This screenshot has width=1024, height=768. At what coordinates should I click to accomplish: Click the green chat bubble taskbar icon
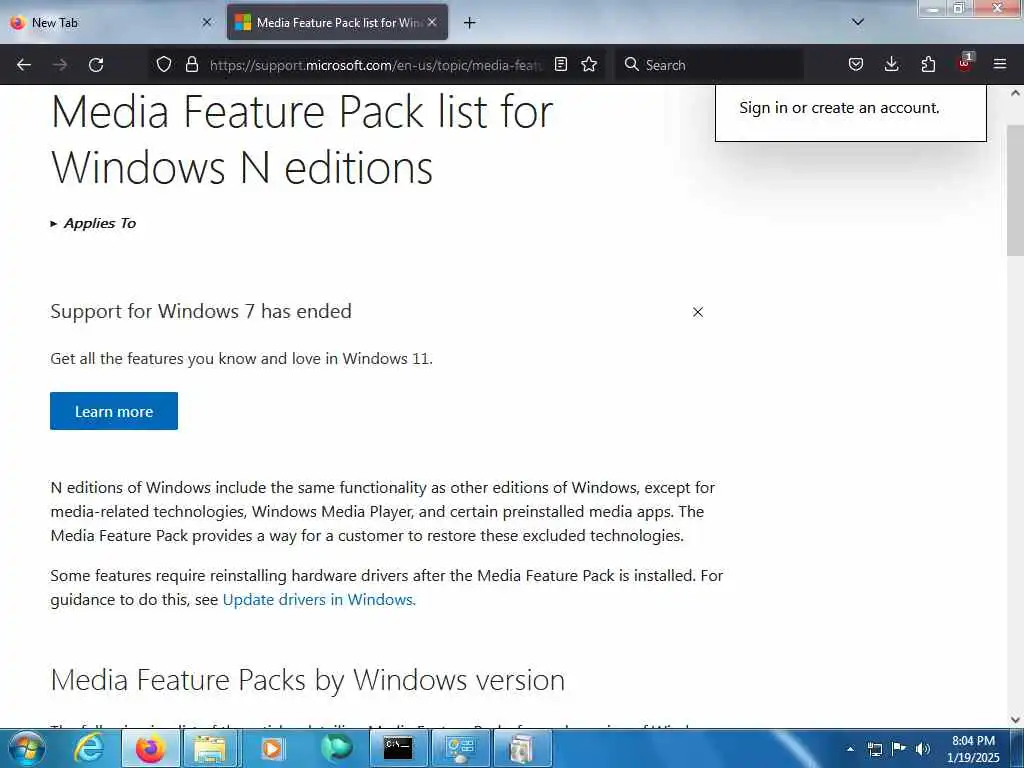coord(336,748)
